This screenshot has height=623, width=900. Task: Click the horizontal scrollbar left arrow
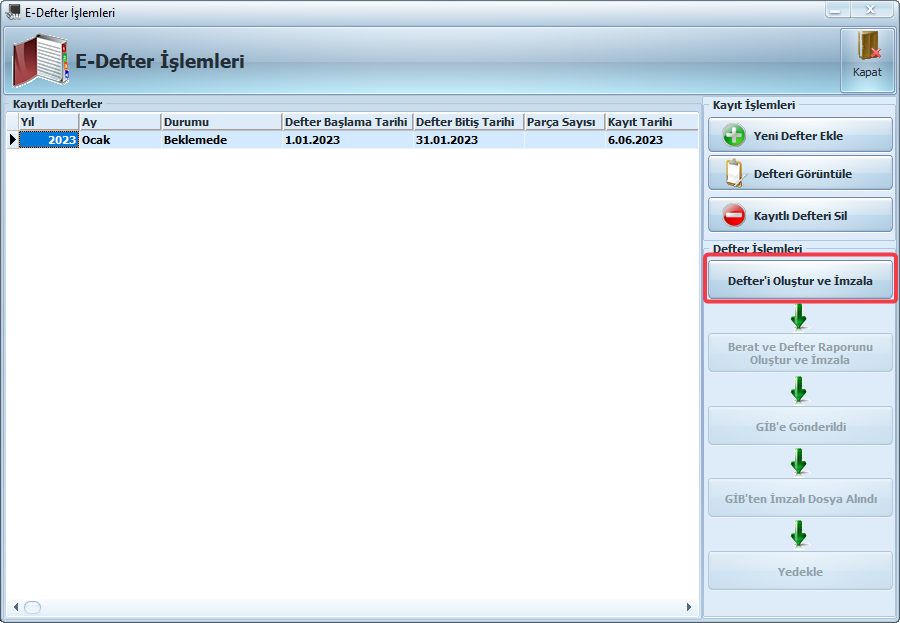tap(15, 607)
